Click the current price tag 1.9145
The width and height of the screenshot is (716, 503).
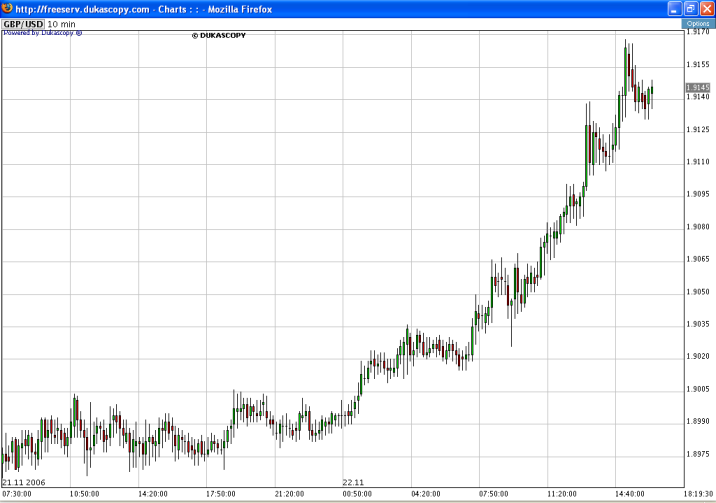pos(698,88)
